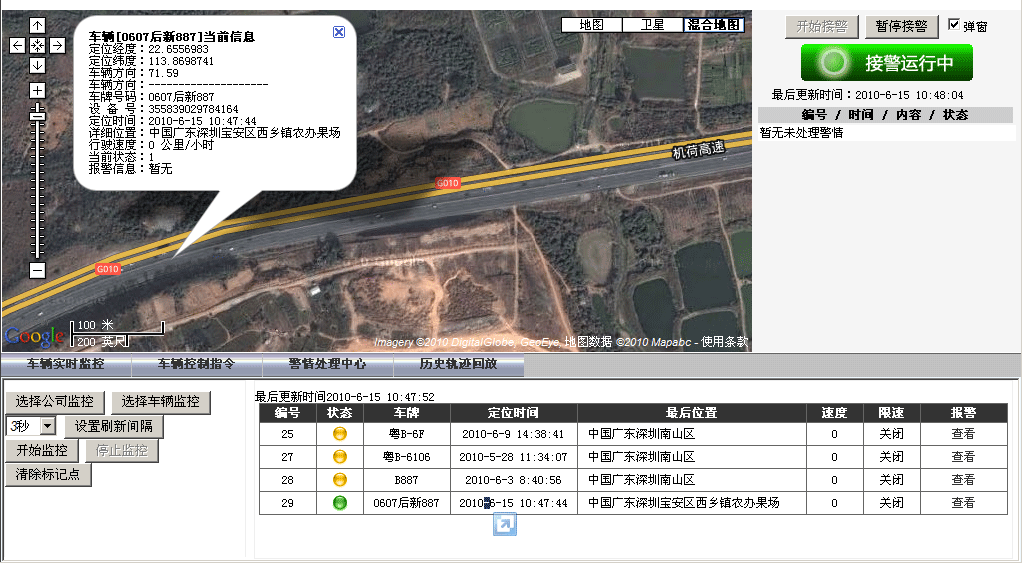The width and height of the screenshot is (1023, 563).
Task: Click the map zoom slider handle
Action: pos(37,116)
